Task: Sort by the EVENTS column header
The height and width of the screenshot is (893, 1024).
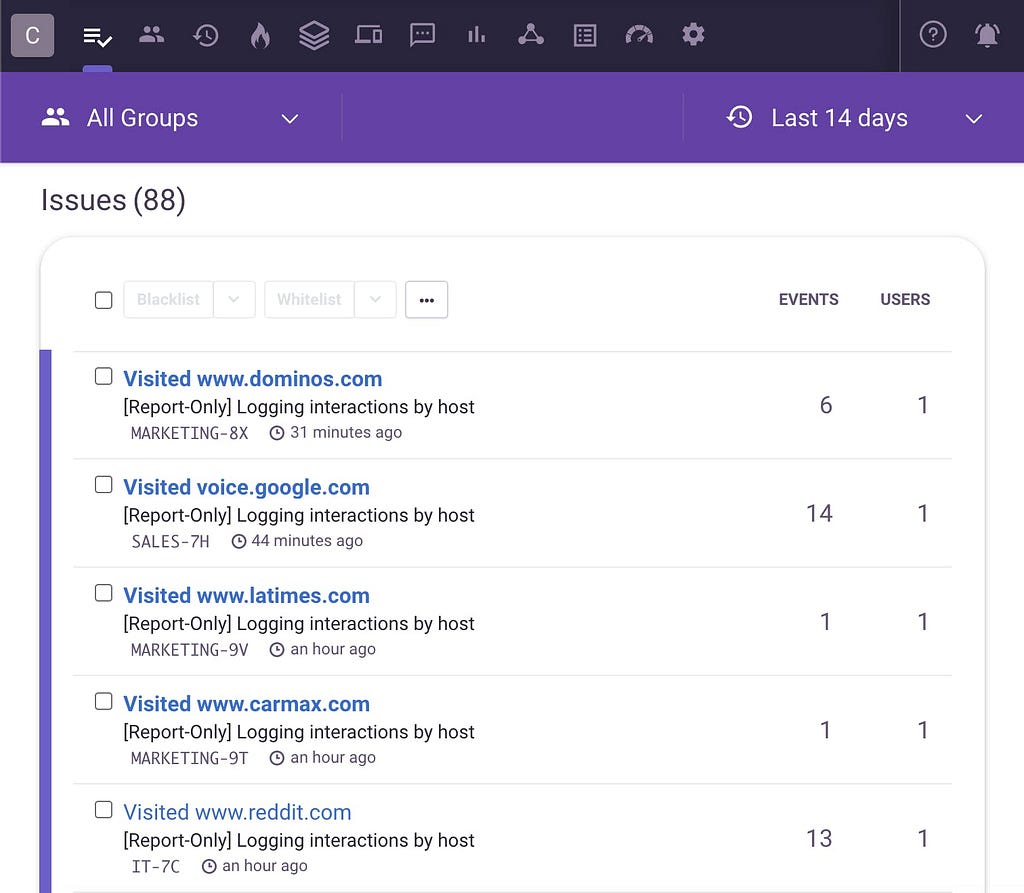Action: 808,300
